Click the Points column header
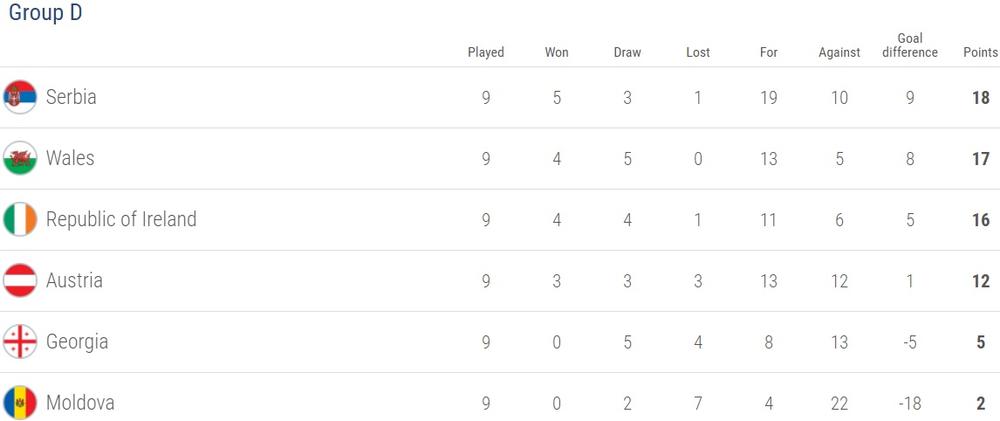1000x421 pixels. coord(980,52)
